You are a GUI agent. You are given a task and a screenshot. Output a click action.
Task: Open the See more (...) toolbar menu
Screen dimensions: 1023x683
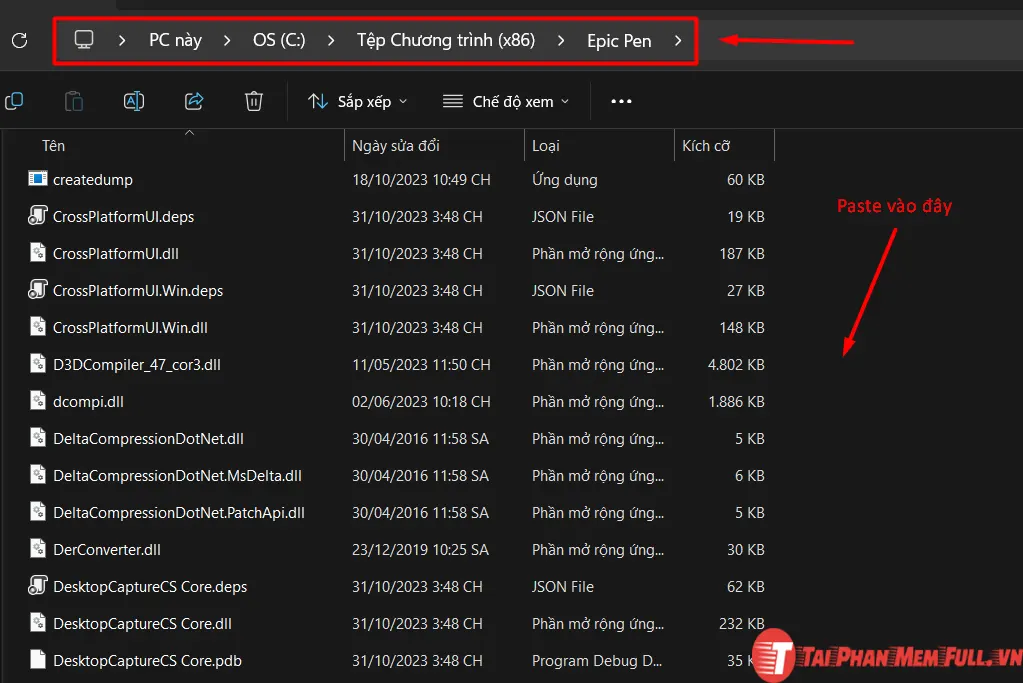click(x=621, y=101)
